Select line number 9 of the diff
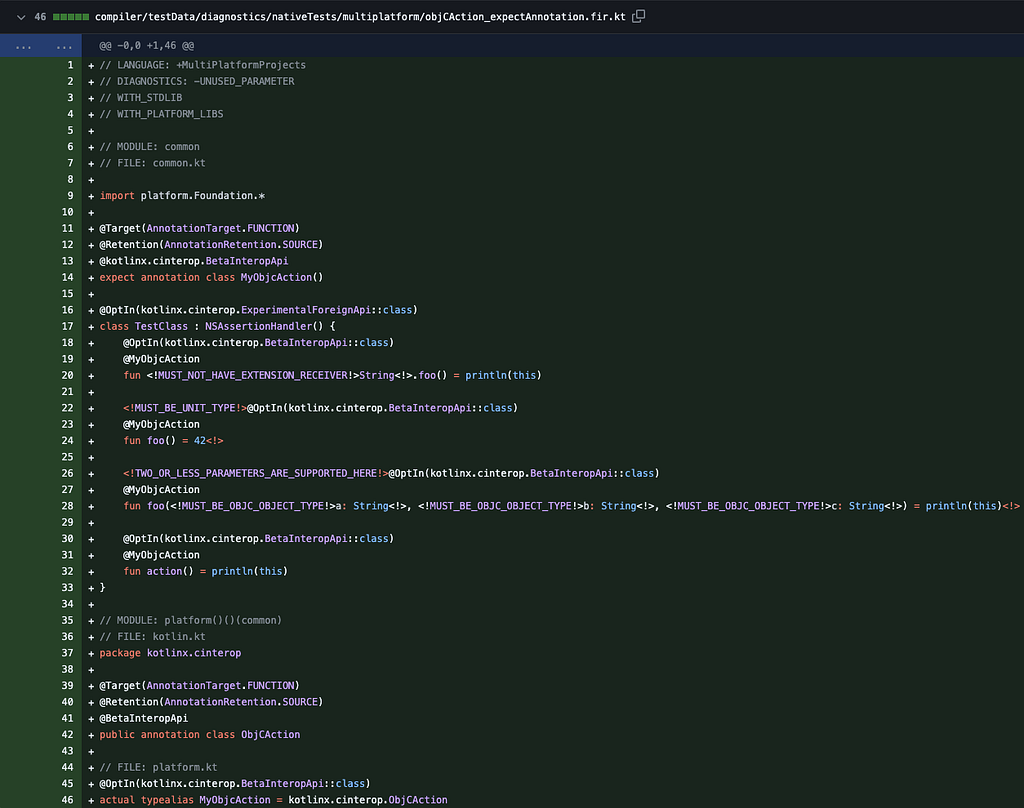 coord(70,196)
